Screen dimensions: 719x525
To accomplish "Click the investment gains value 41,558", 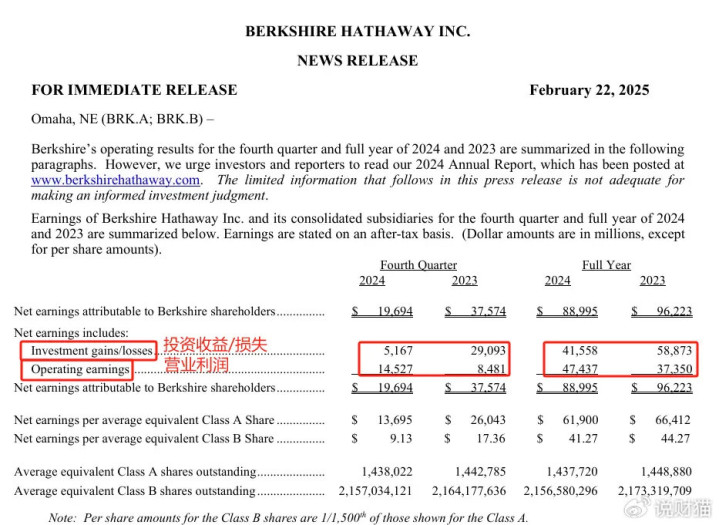I will (580, 351).
